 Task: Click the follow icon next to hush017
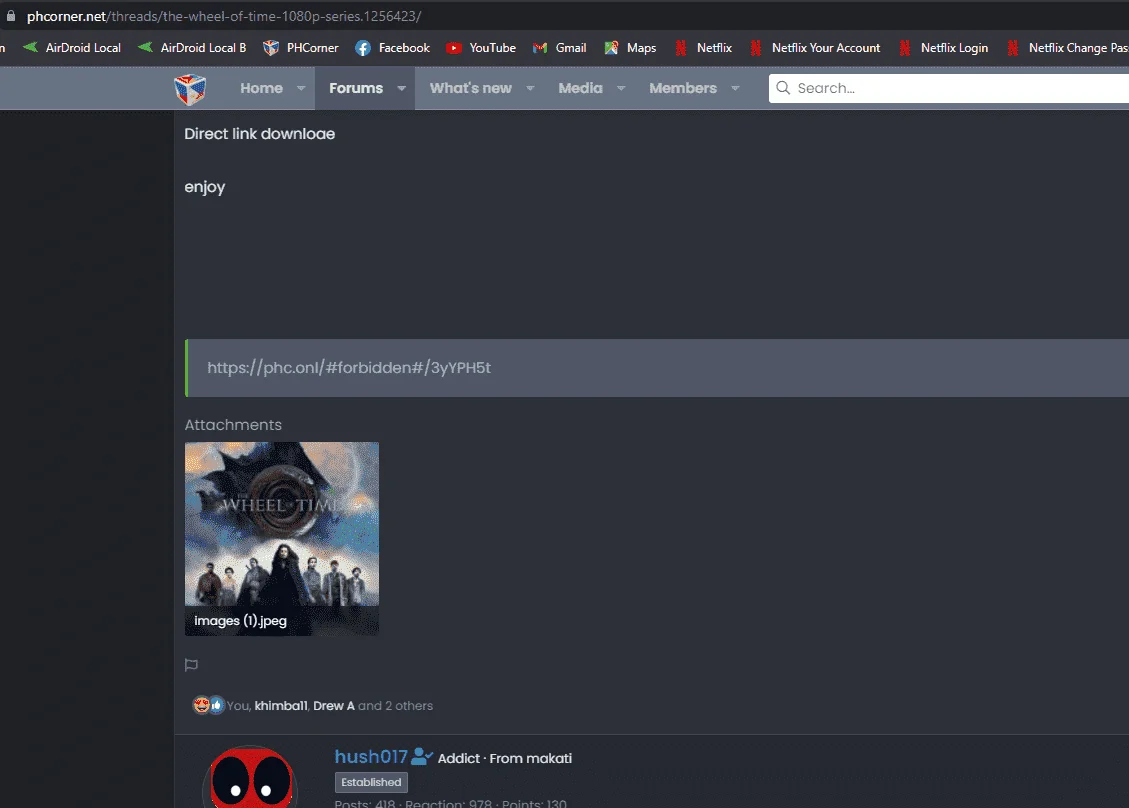coord(422,757)
